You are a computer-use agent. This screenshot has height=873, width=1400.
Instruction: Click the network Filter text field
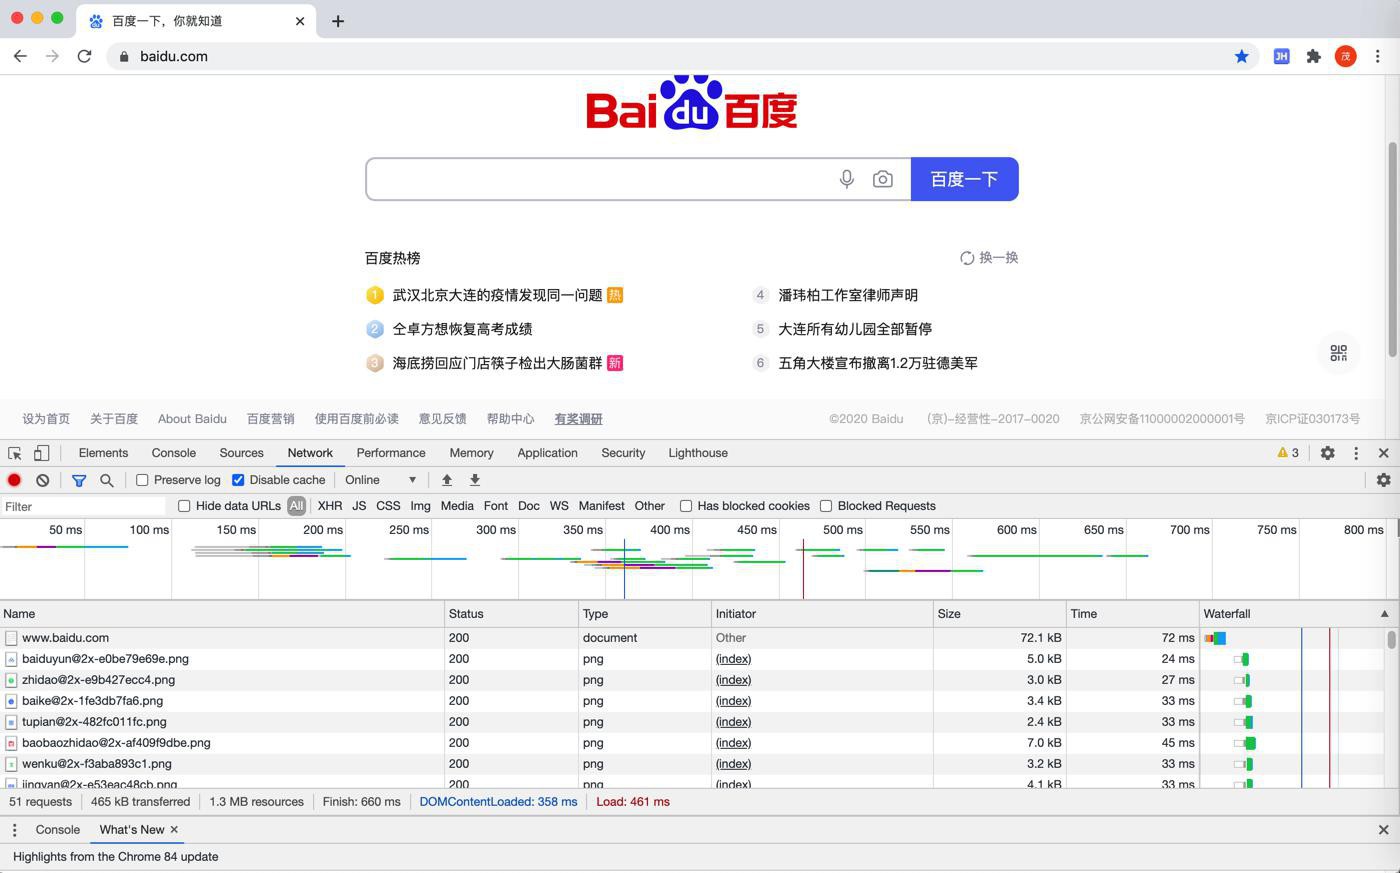84,506
